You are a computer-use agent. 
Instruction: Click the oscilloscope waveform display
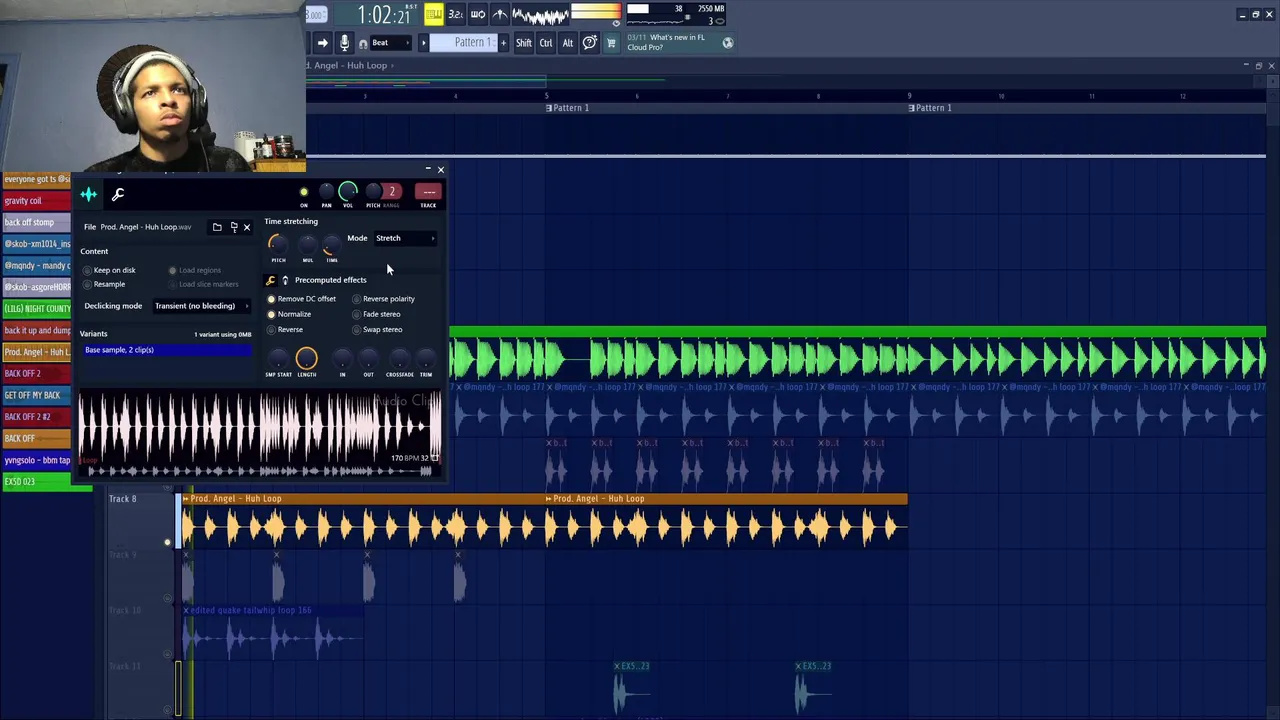(x=540, y=15)
